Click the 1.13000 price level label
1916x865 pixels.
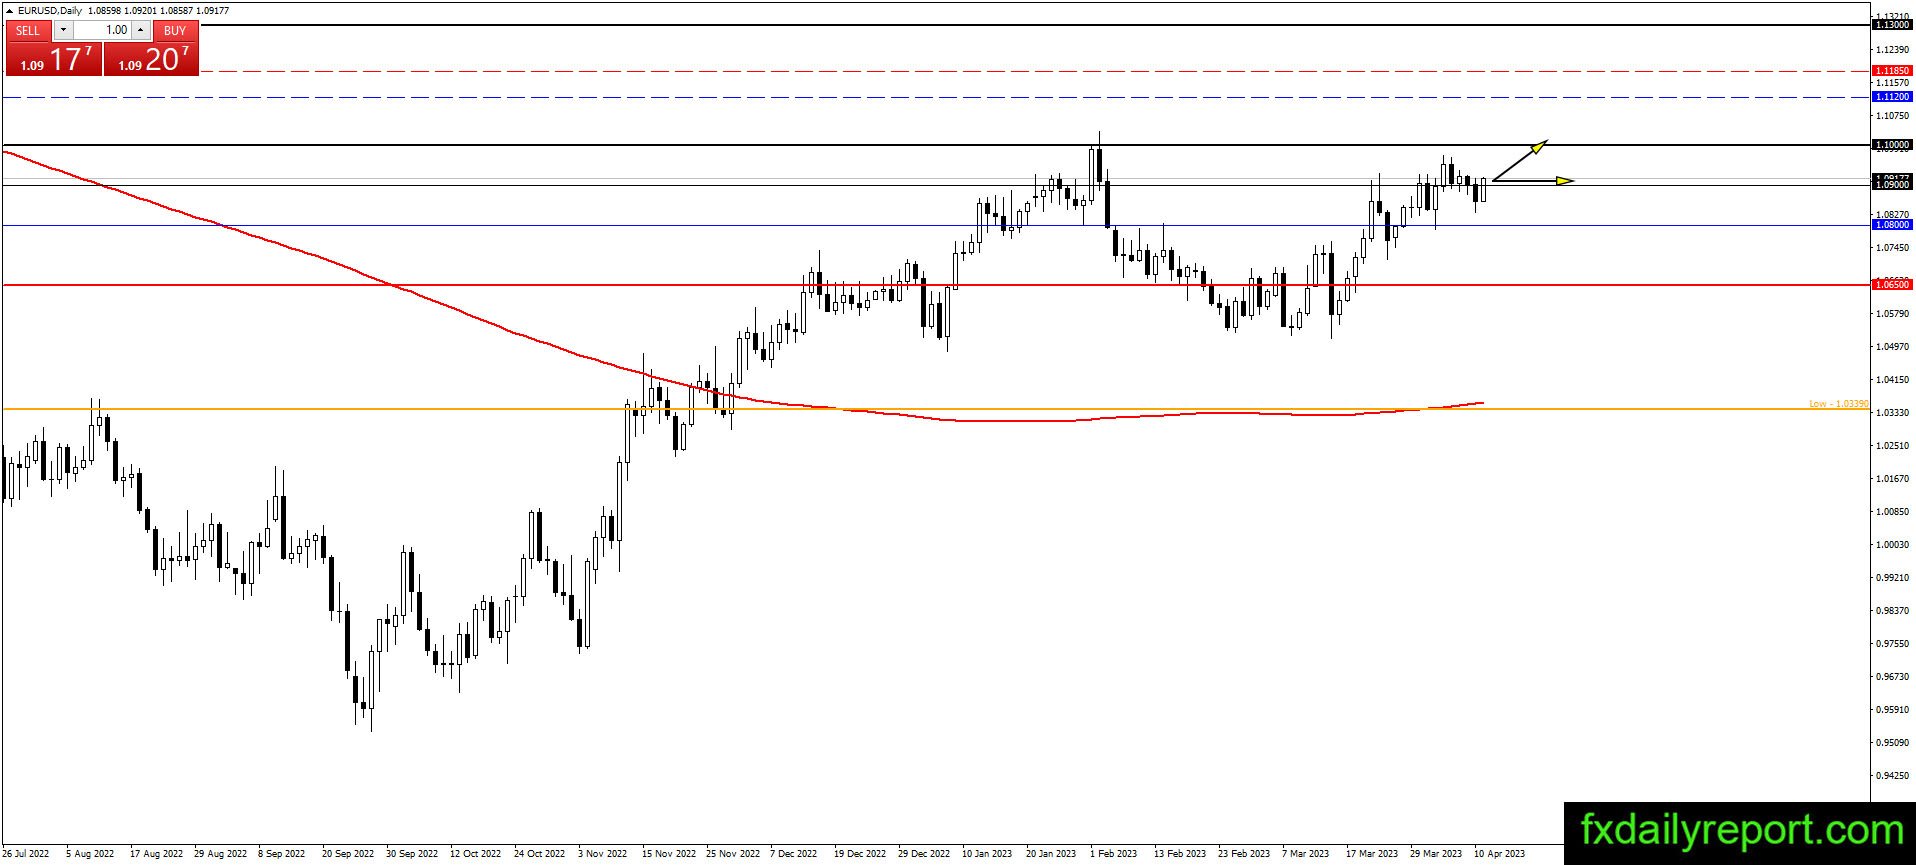1892,24
